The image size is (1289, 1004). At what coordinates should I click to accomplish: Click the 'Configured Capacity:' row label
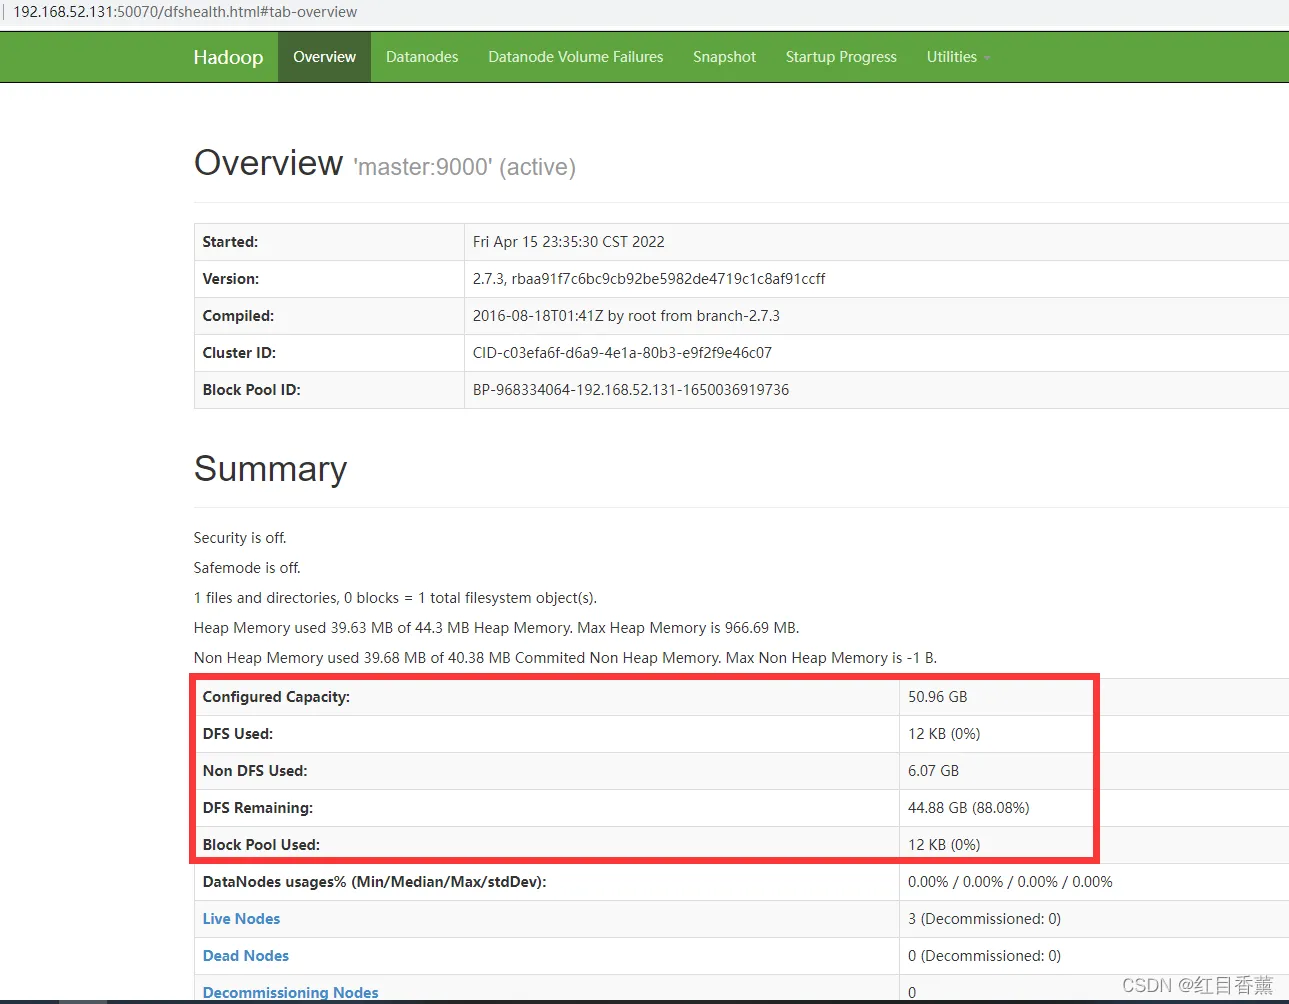276,697
